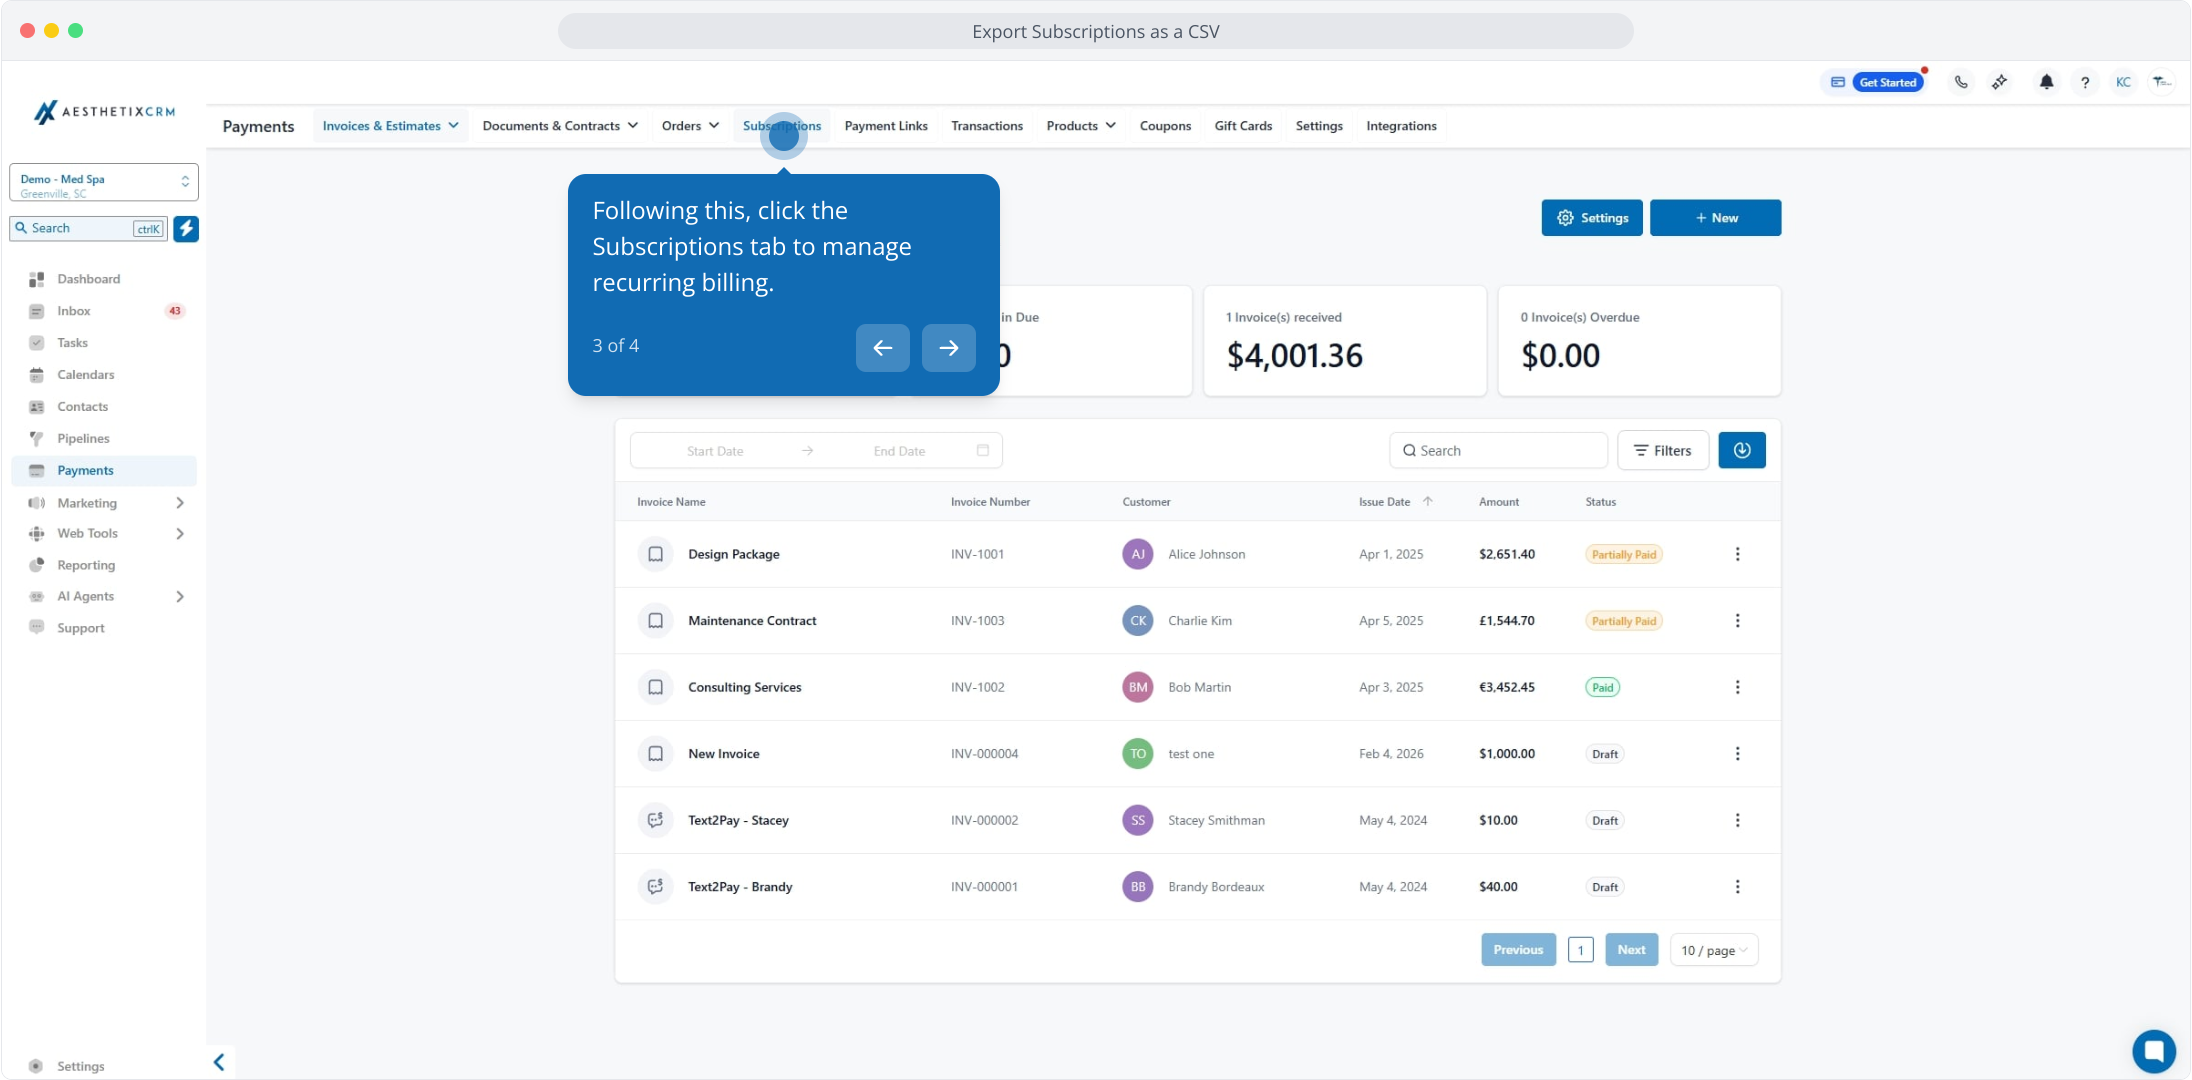Screen dimensions: 2192x1080
Task: Select the Consulting Services invoice checkbox
Action: 655,687
